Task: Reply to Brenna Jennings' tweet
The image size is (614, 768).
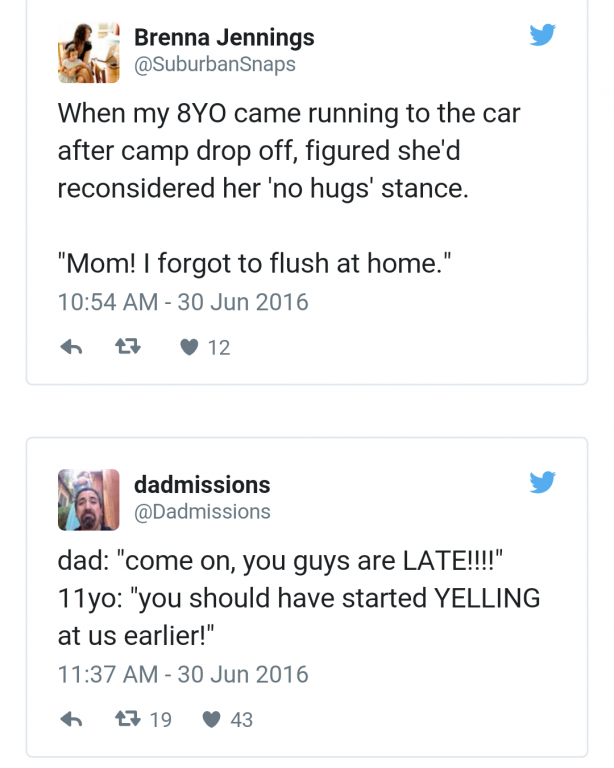Action: click(71, 348)
